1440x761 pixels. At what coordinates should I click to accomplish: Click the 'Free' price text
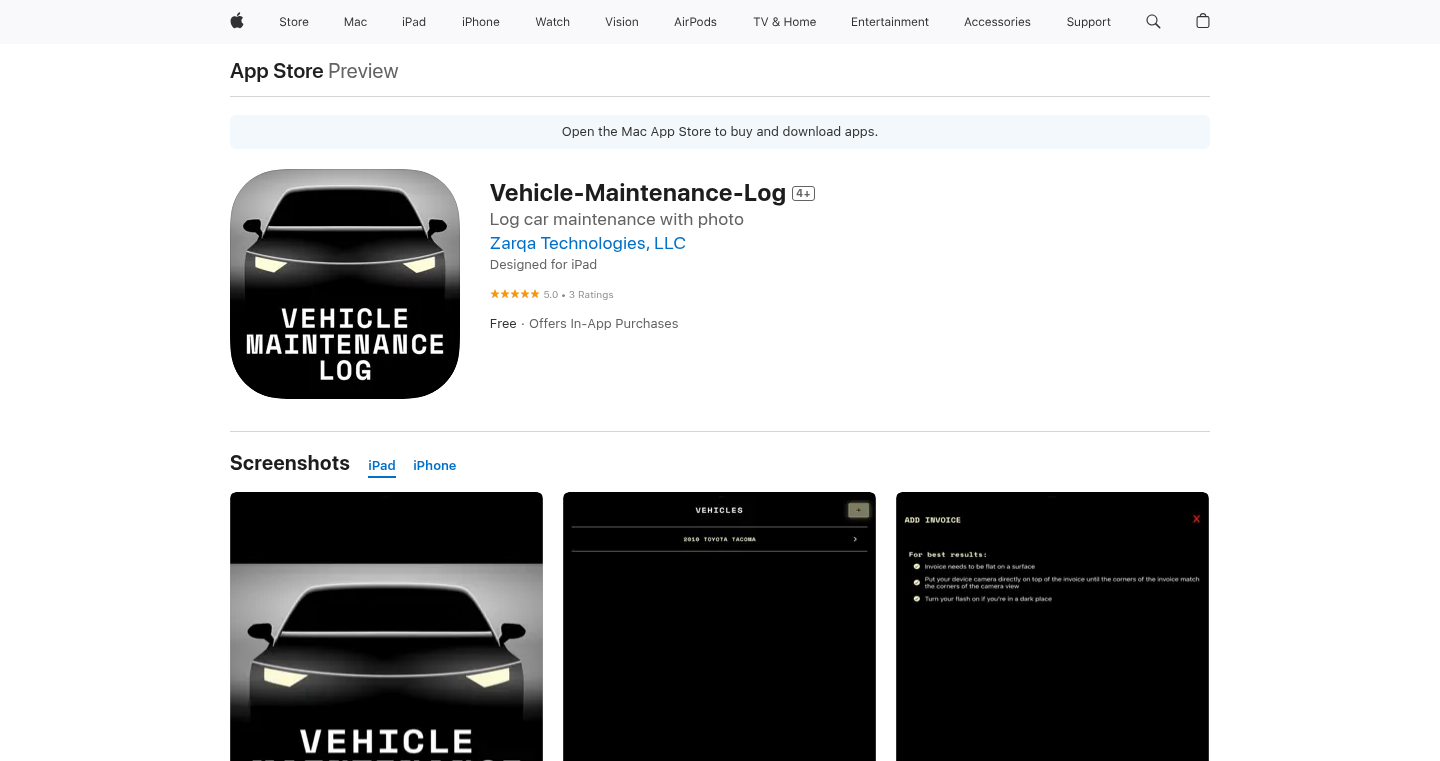pyautogui.click(x=503, y=324)
